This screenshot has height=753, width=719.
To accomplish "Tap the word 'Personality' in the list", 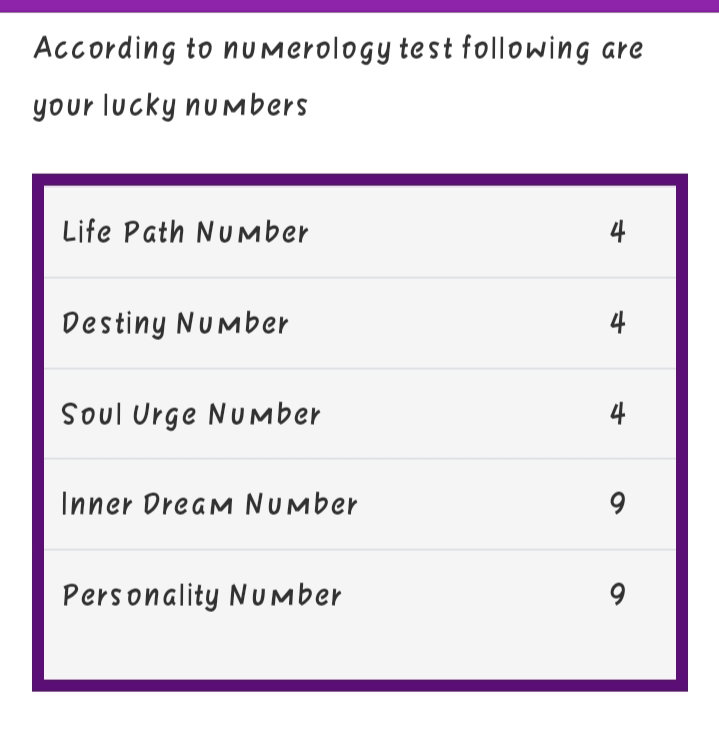I will [x=141, y=596].
